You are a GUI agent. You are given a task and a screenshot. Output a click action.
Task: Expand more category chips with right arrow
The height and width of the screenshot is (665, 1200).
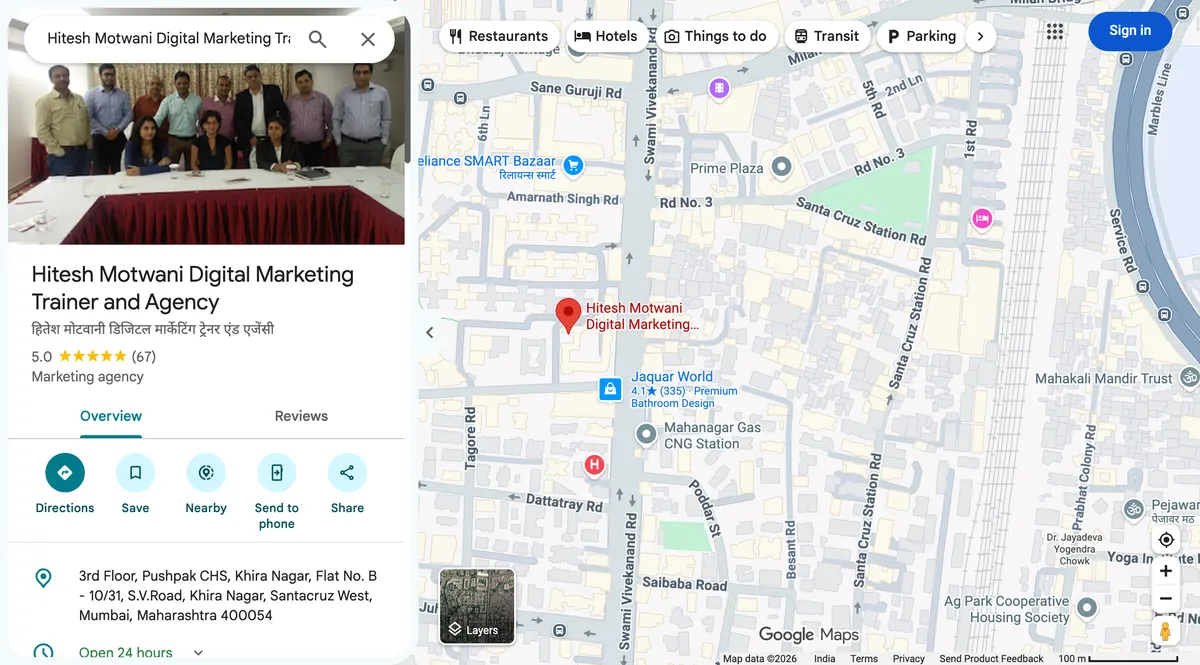pos(980,36)
